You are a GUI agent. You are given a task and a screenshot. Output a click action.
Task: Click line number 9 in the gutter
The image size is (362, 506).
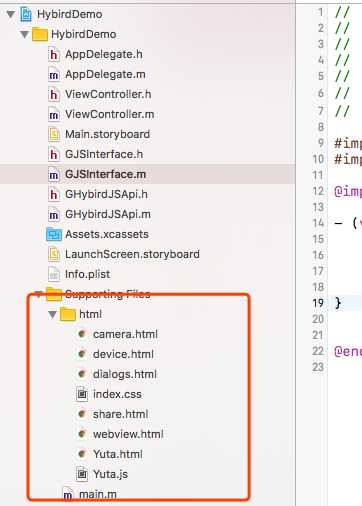[321, 143]
